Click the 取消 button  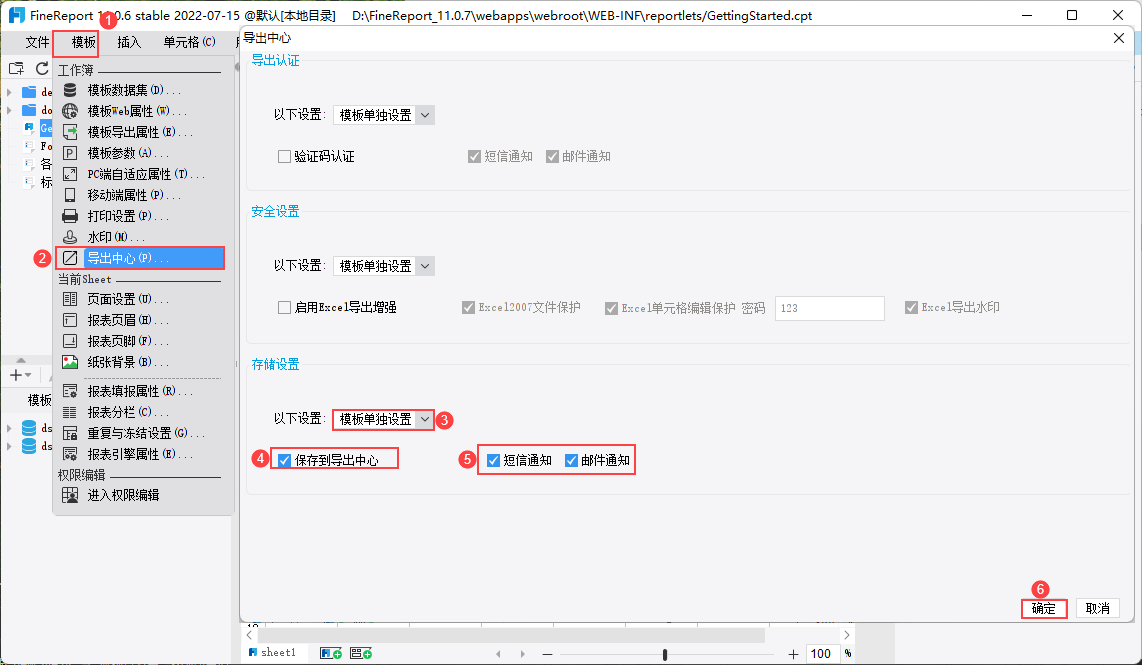pos(1098,609)
